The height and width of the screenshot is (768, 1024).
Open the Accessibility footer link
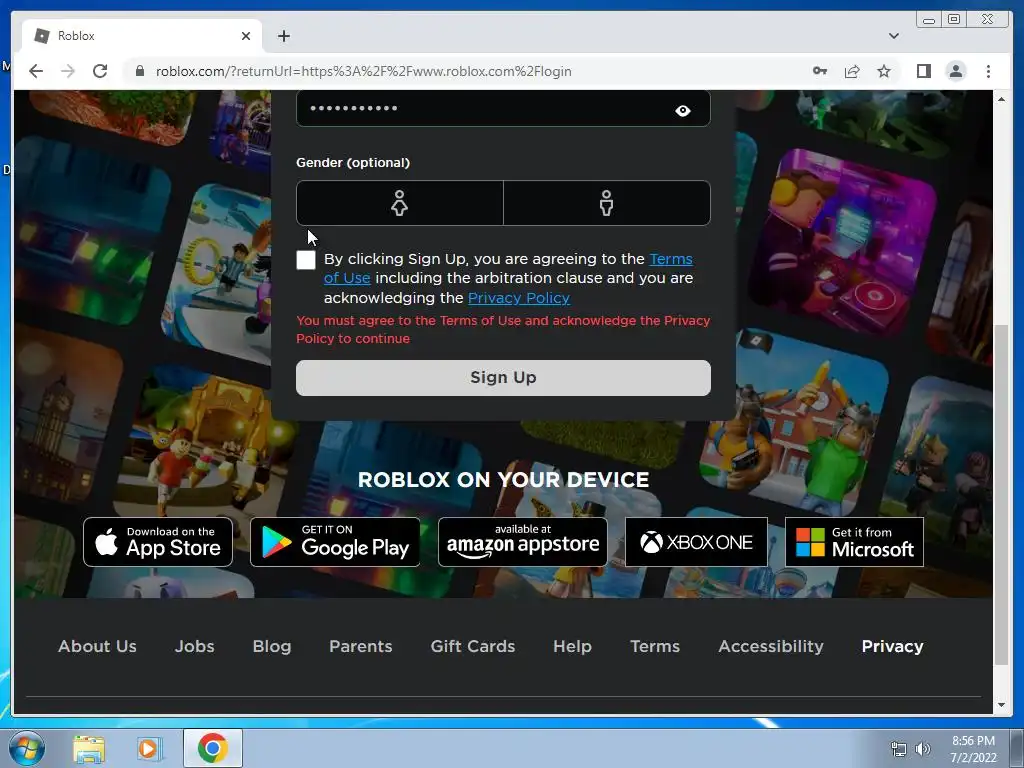[771, 646]
